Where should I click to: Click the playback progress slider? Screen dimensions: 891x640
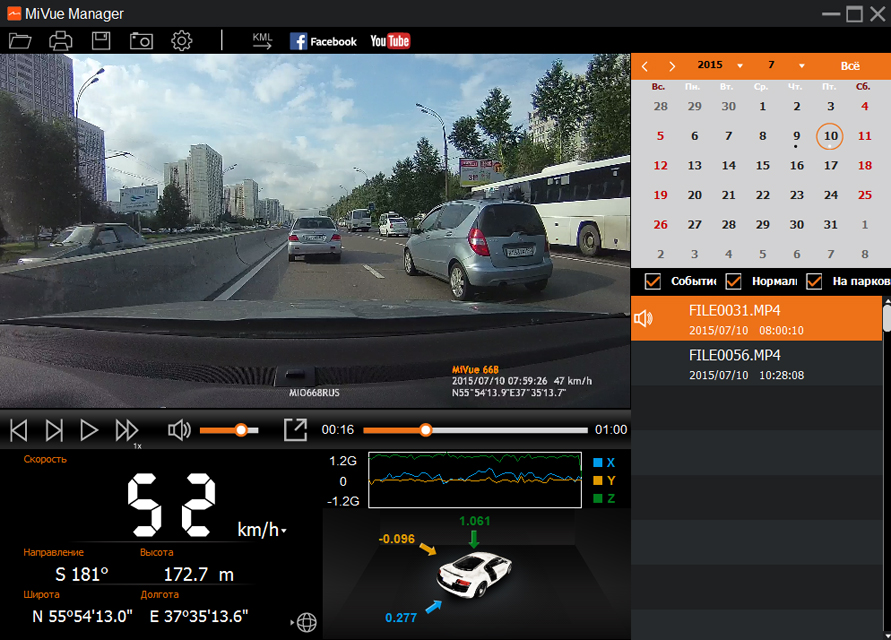(x=425, y=430)
